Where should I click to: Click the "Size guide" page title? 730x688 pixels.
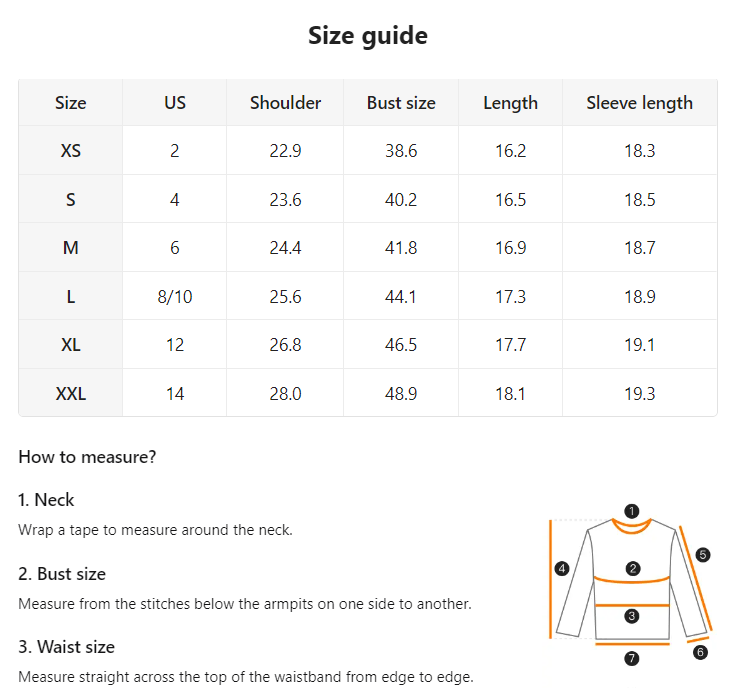click(x=367, y=36)
